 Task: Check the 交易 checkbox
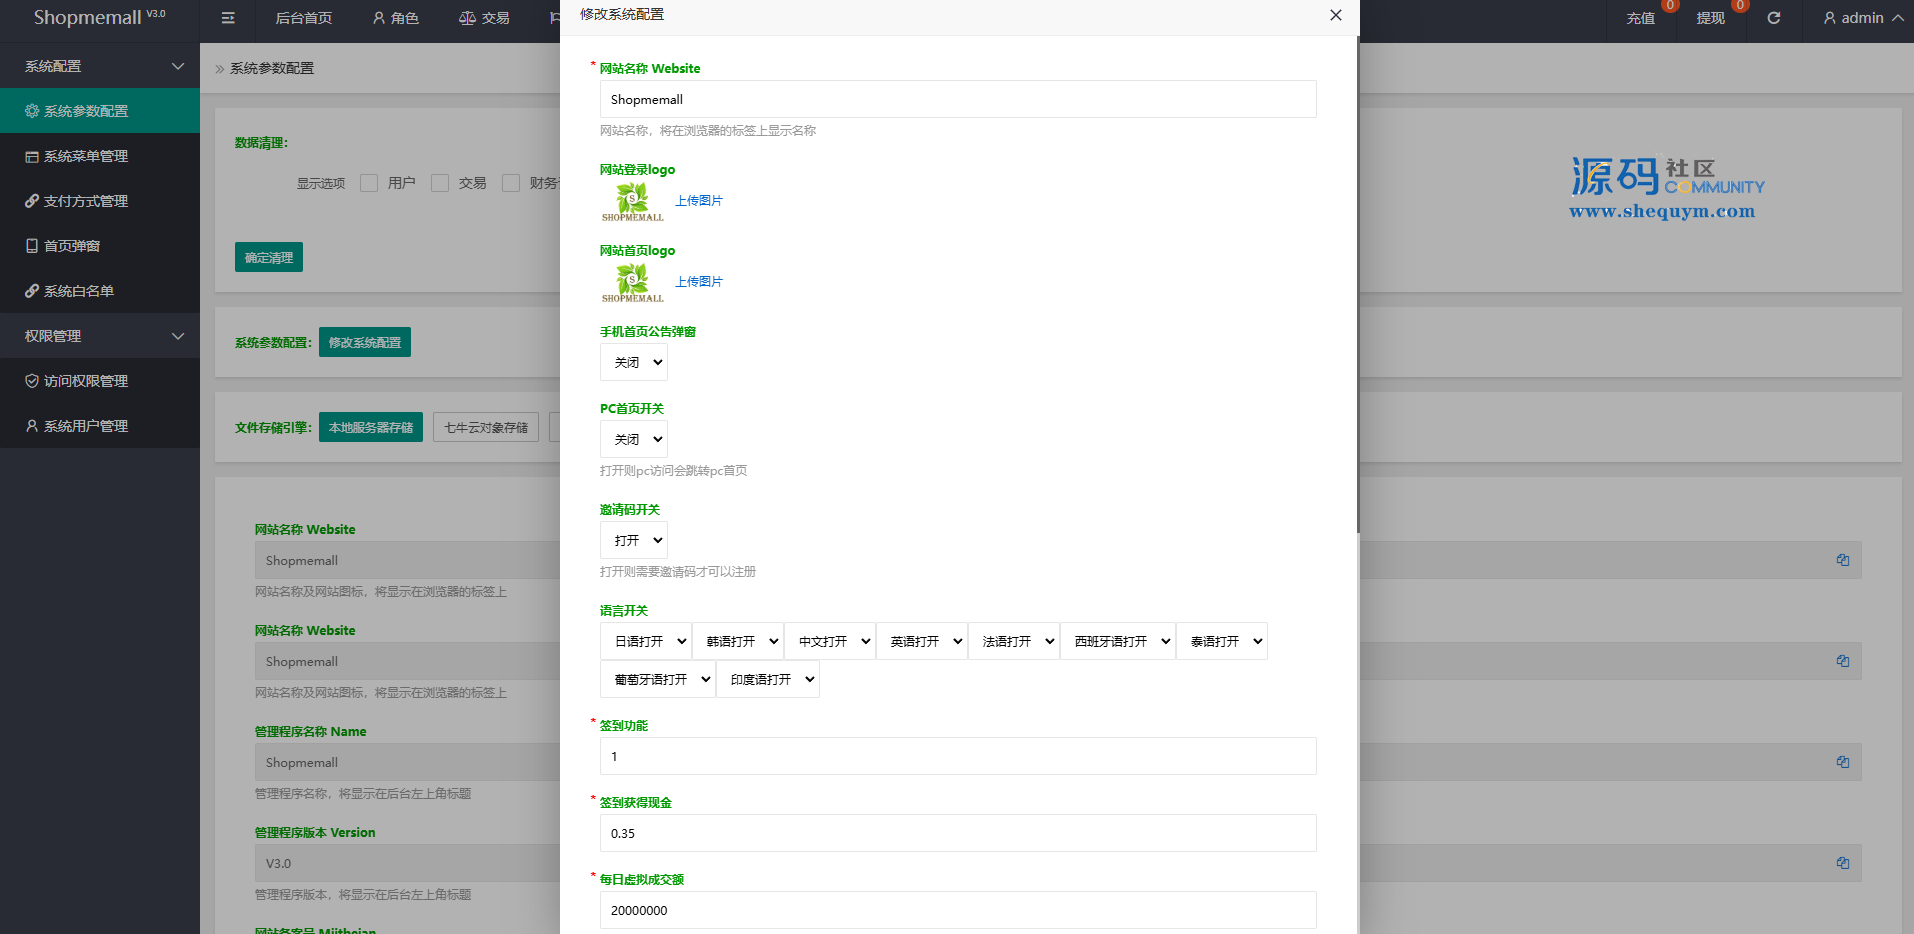pyautogui.click(x=440, y=183)
